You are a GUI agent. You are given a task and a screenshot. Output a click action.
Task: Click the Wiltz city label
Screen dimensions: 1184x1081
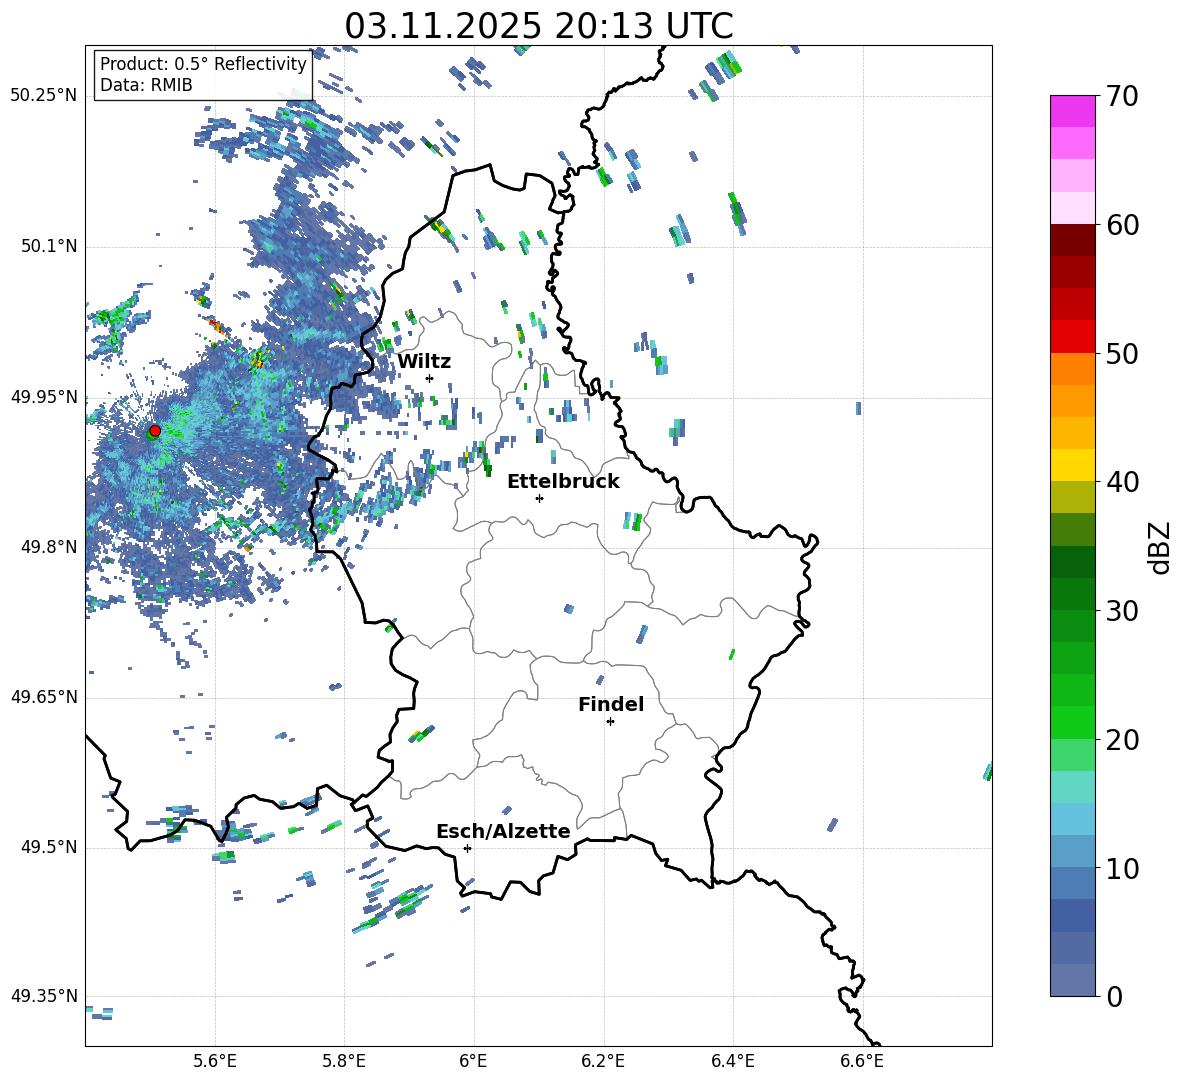424,362
